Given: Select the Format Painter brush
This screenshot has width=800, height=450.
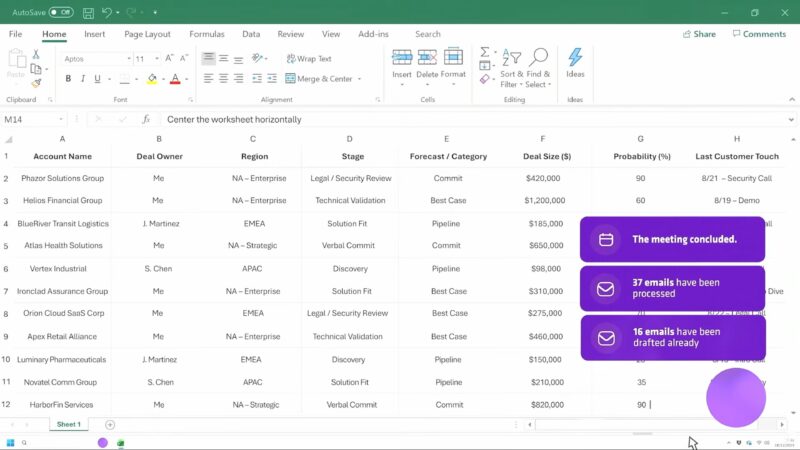Looking at the screenshot, I should tap(36, 83).
